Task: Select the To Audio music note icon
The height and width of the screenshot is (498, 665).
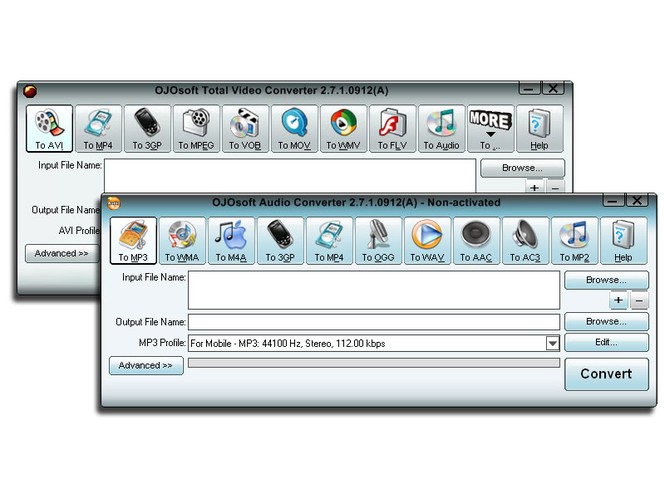Action: pos(441,129)
